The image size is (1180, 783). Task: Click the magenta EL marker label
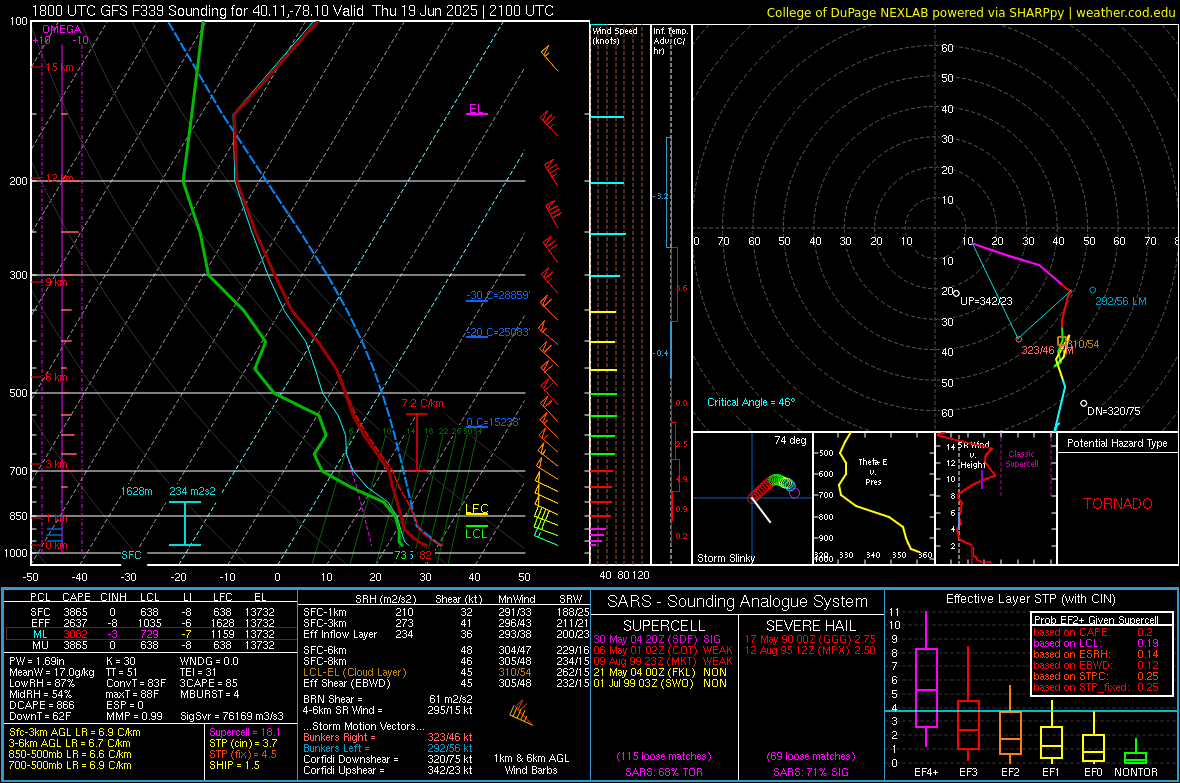pyautogui.click(x=476, y=108)
